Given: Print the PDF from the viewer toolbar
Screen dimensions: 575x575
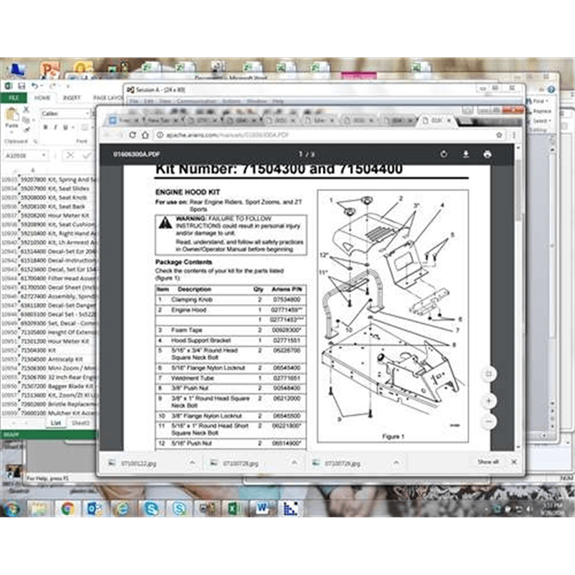Looking at the screenshot, I should pos(487,154).
